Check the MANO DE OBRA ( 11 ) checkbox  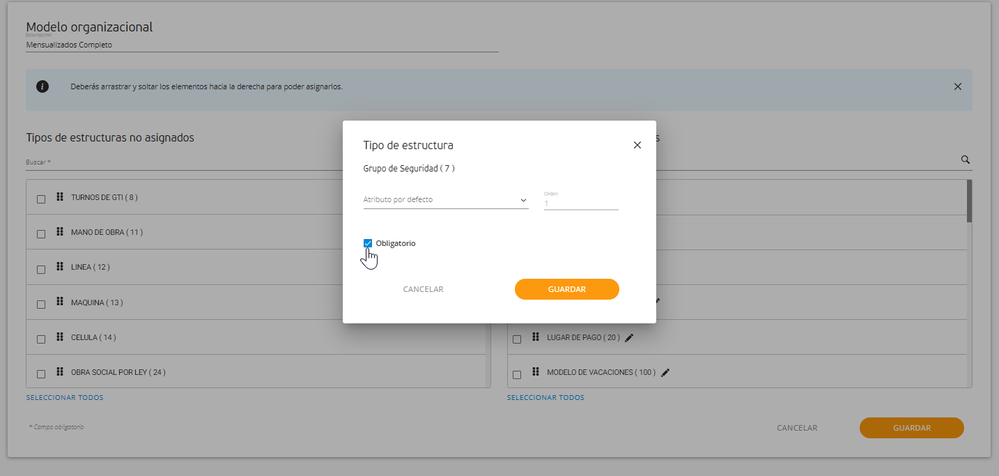(x=41, y=234)
